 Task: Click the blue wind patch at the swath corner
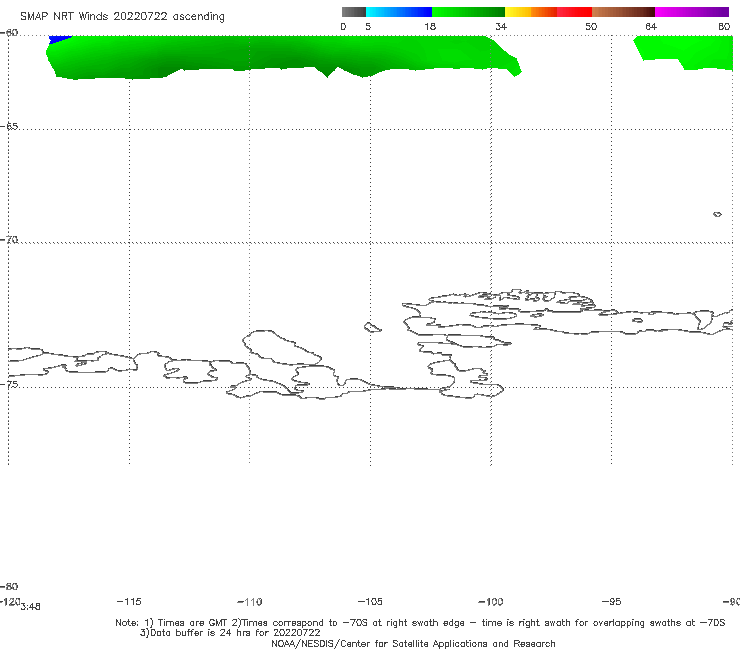click(x=59, y=39)
